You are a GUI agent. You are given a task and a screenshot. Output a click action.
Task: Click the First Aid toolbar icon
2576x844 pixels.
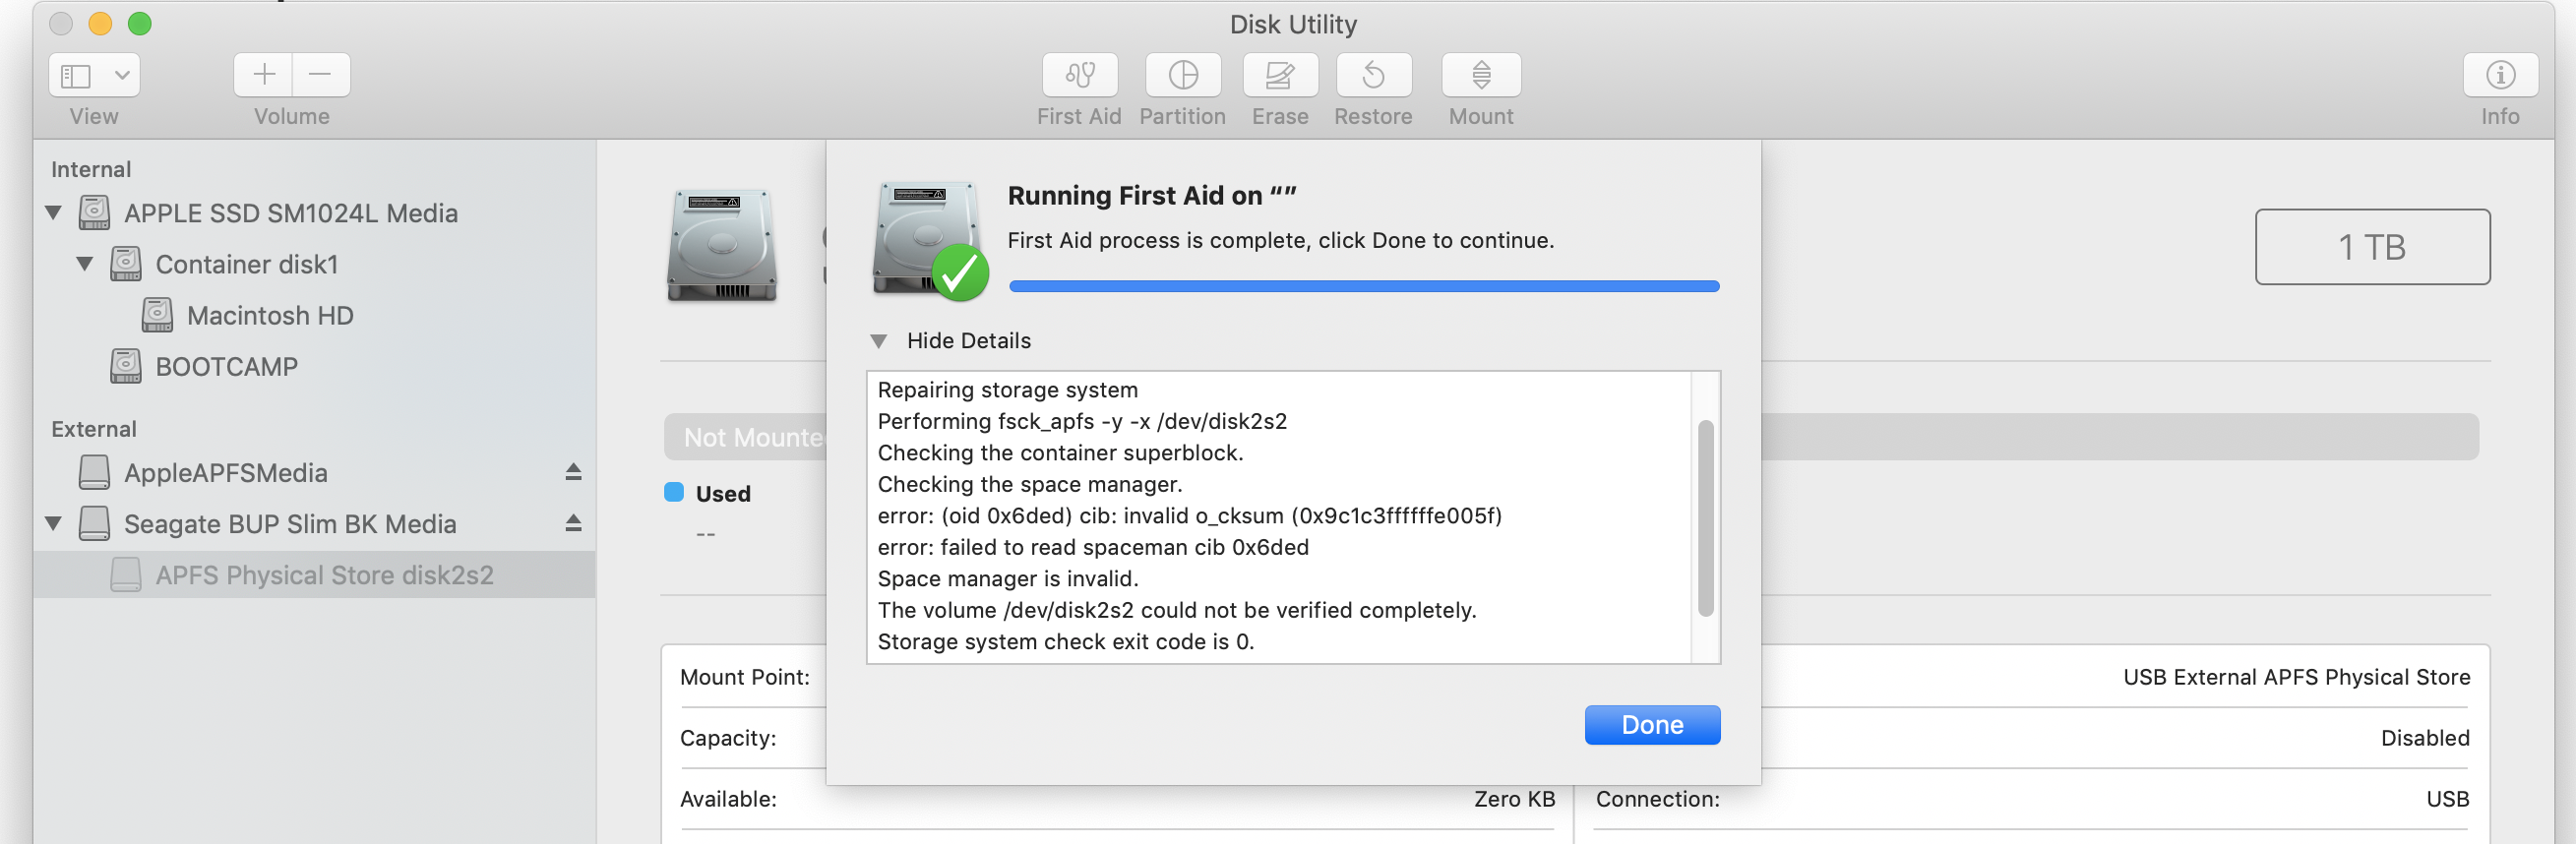(1079, 75)
